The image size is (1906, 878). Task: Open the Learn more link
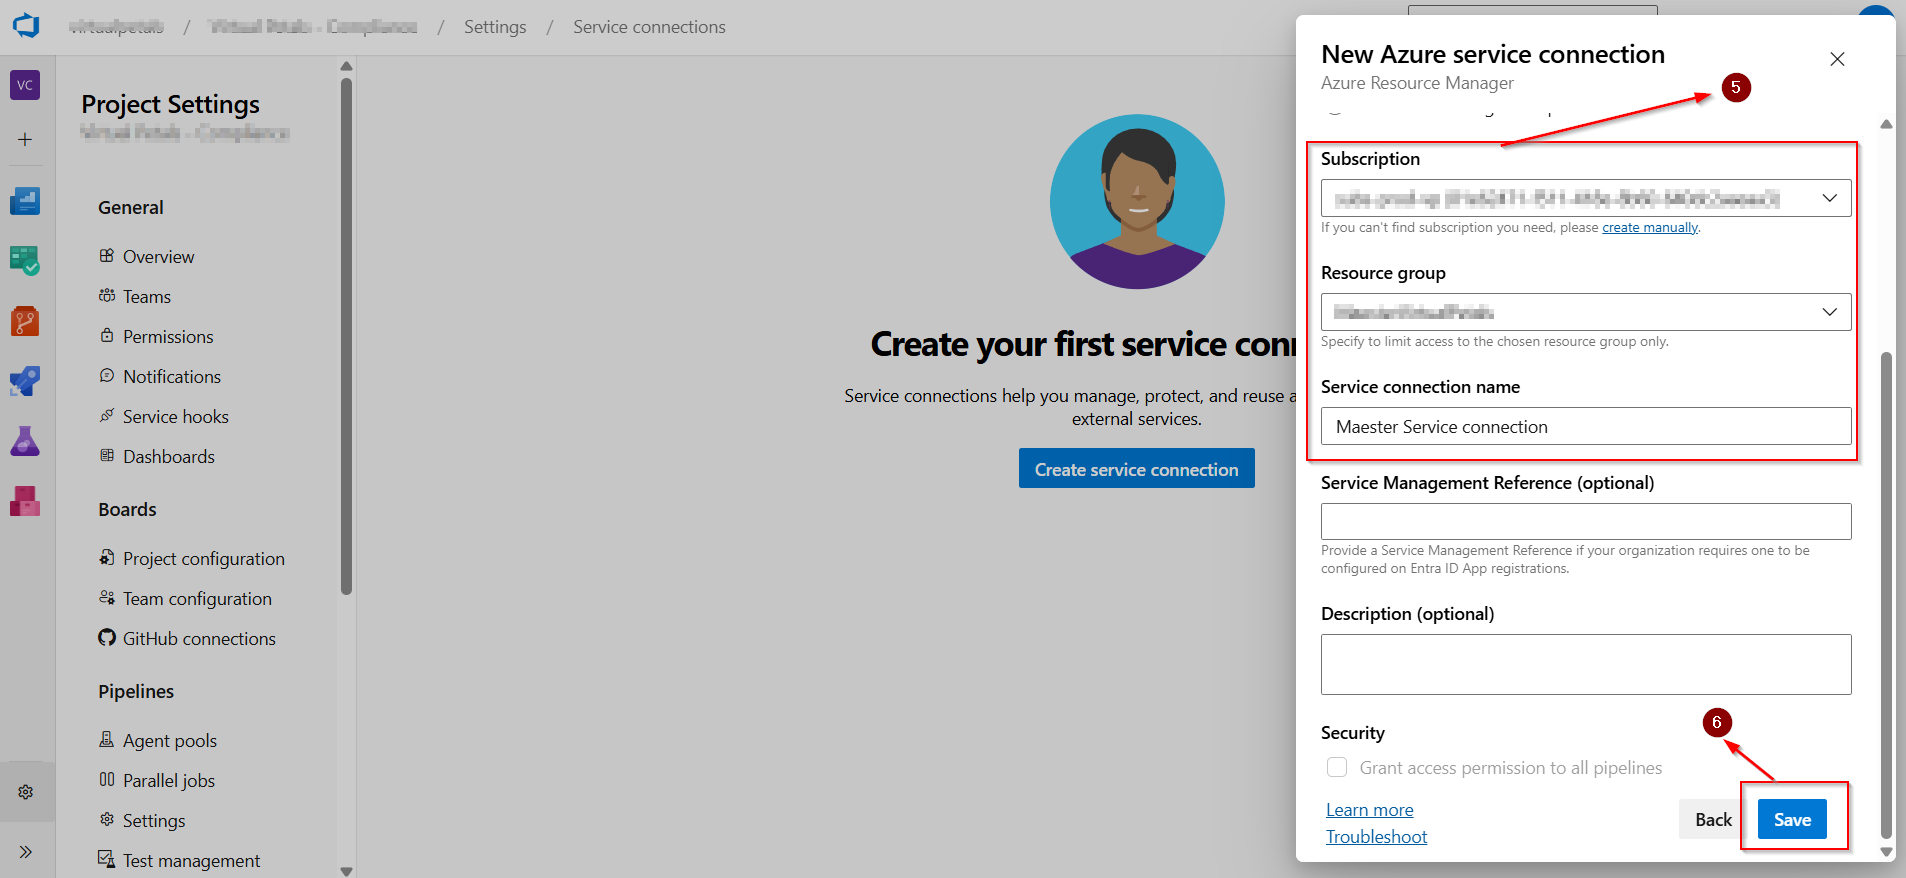pos(1369,810)
